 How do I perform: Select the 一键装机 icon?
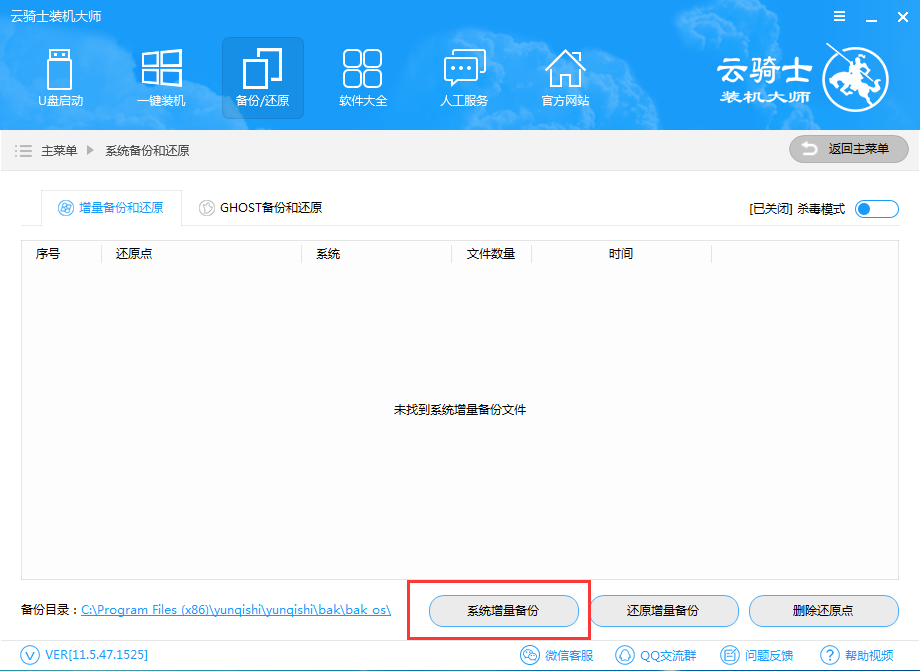coord(161,77)
